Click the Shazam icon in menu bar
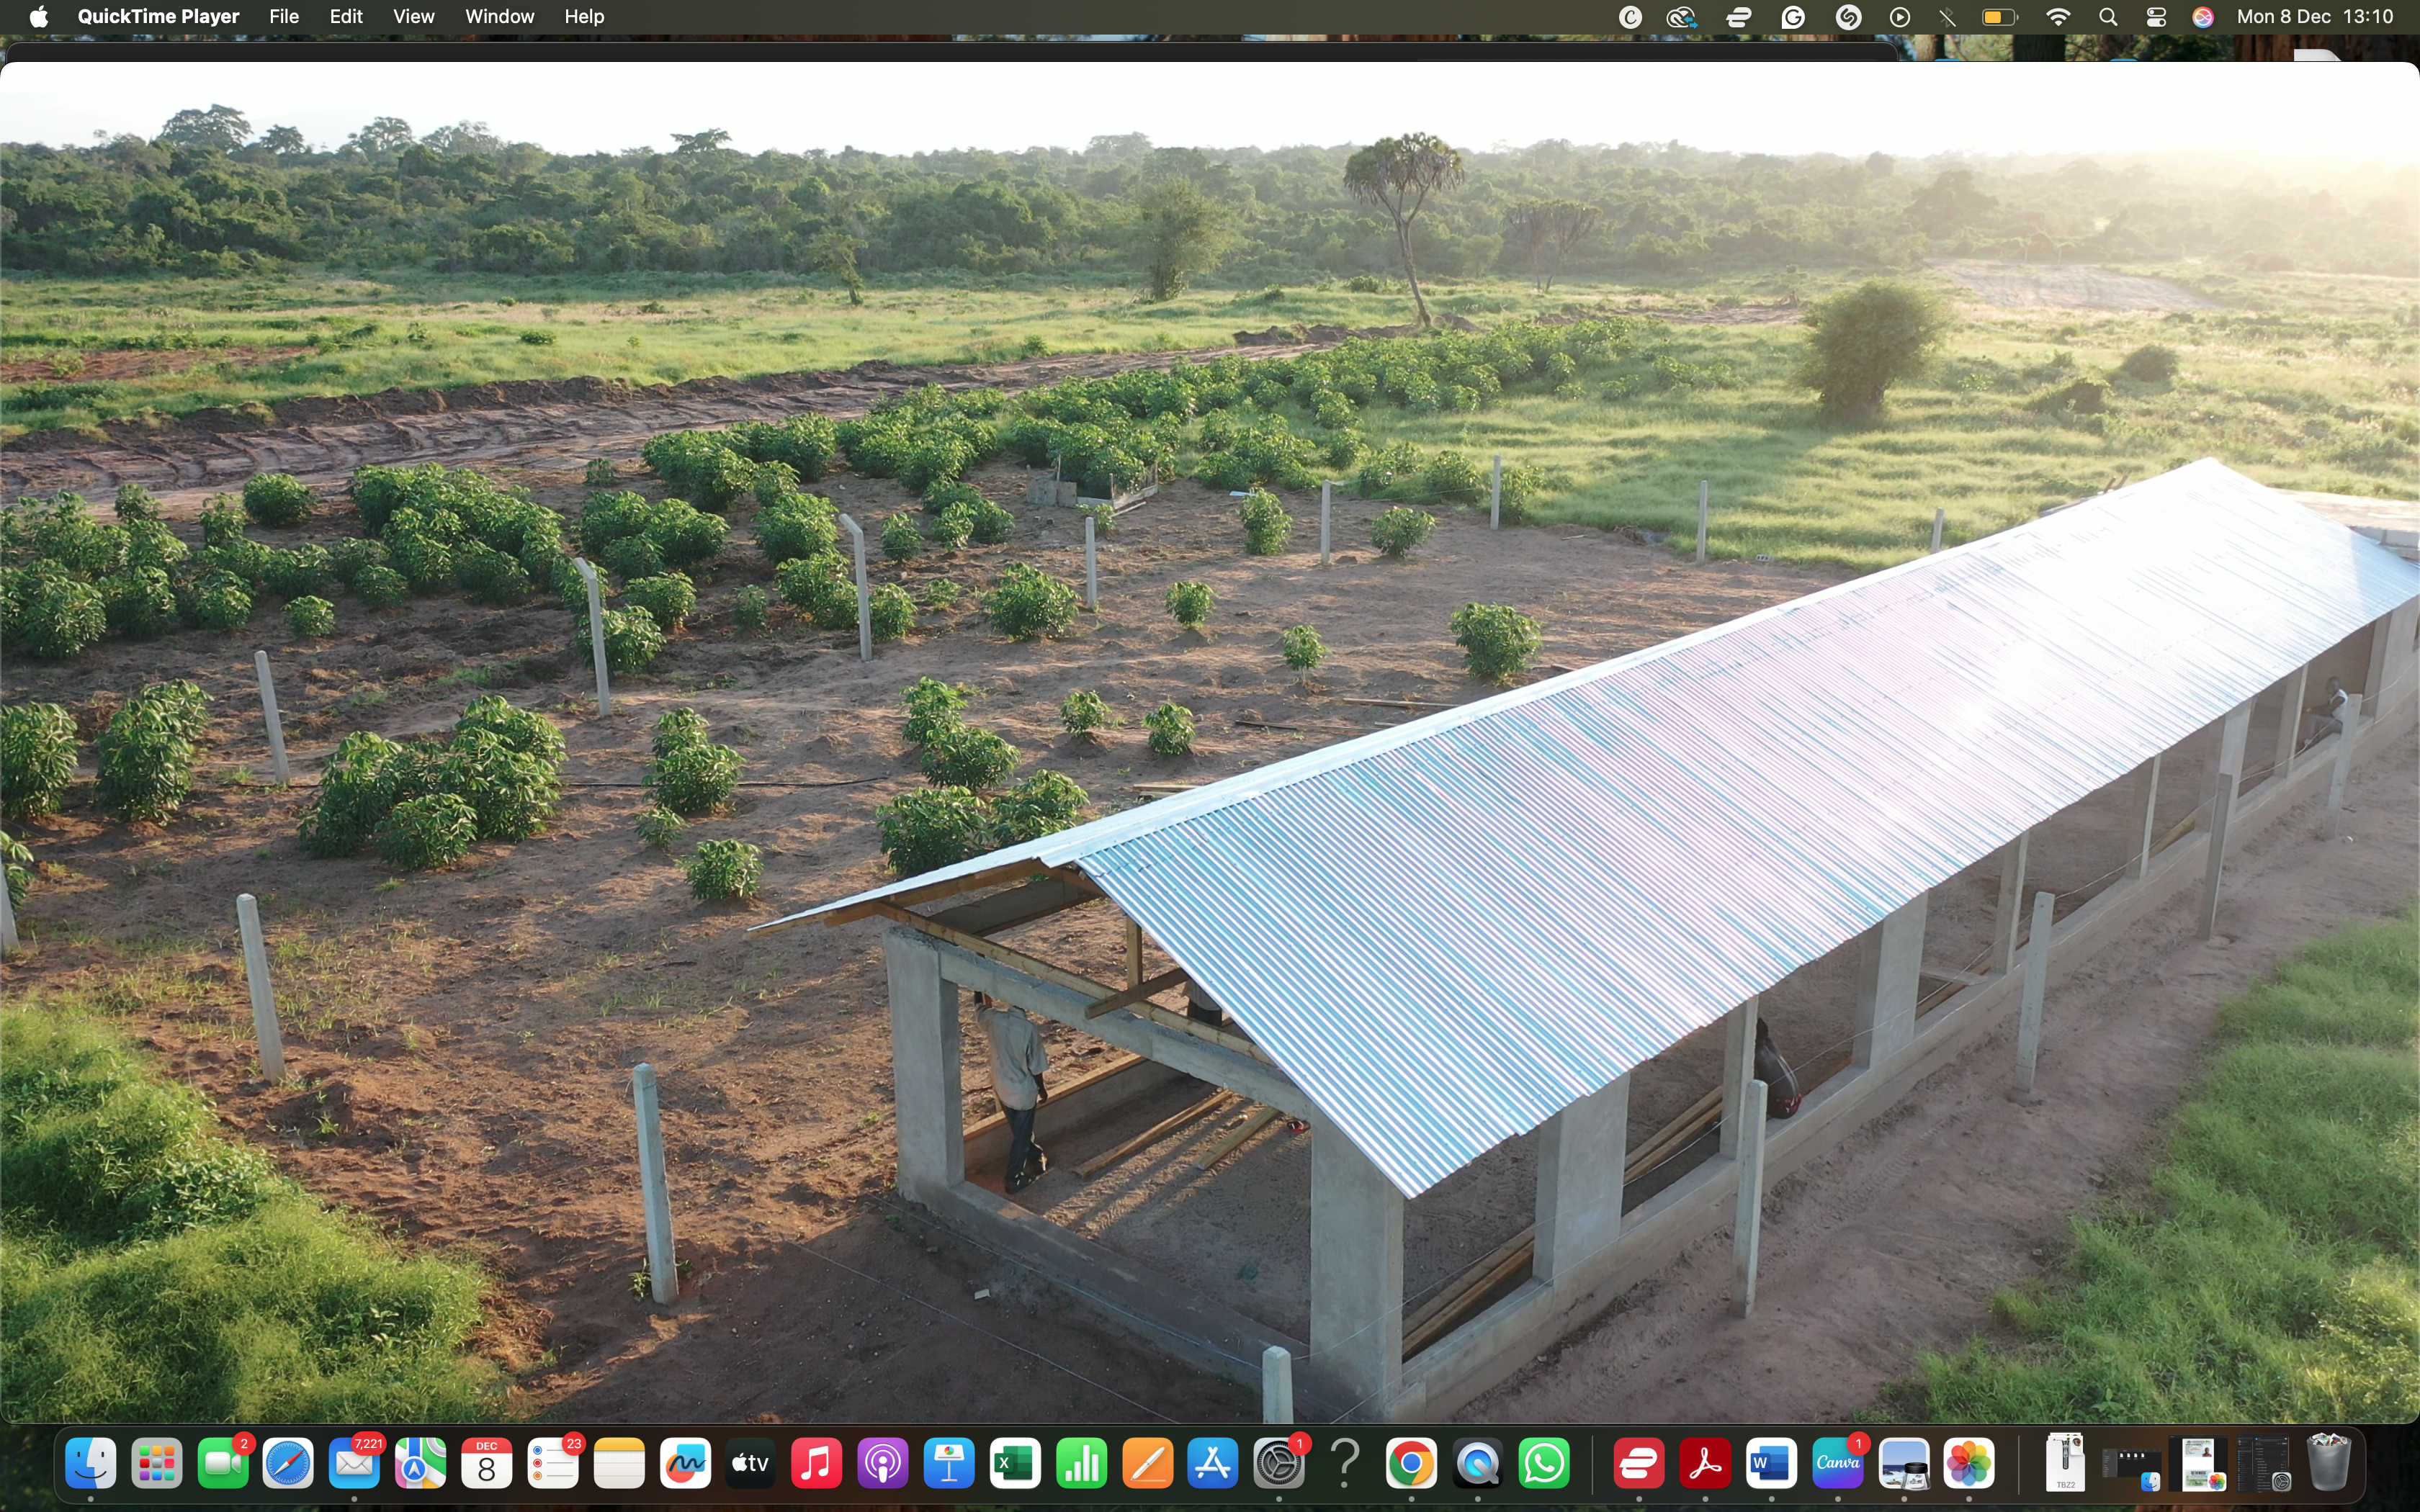Screen dimensions: 2420x1512 click(1848, 16)
